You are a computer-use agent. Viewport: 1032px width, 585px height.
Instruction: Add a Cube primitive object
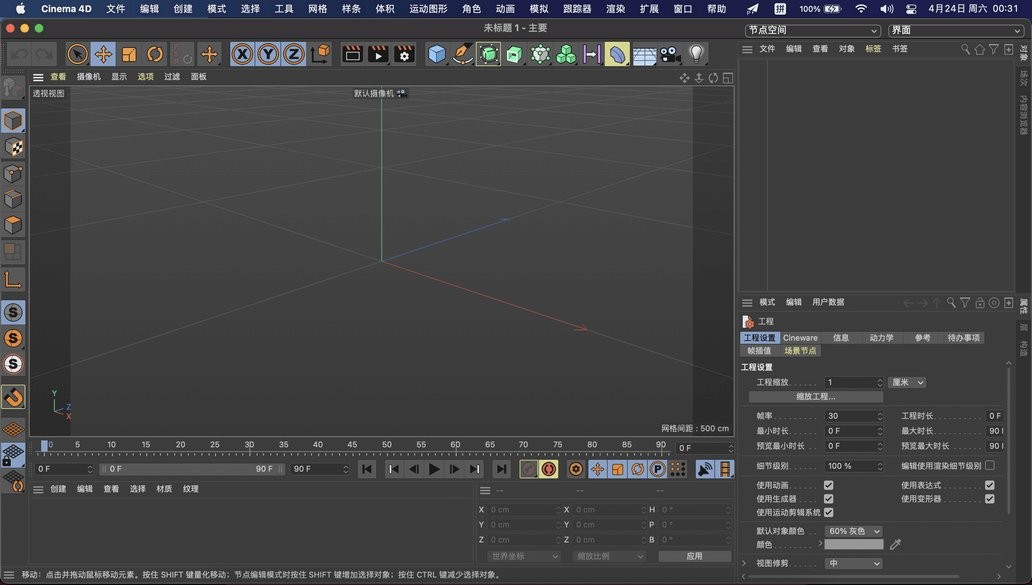pyautogui.click(x=437, y=54)
